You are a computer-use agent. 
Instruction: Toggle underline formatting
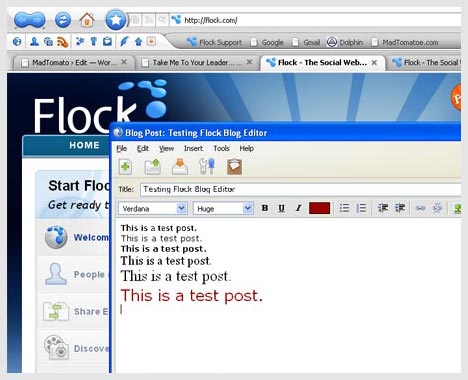(281, 208)
